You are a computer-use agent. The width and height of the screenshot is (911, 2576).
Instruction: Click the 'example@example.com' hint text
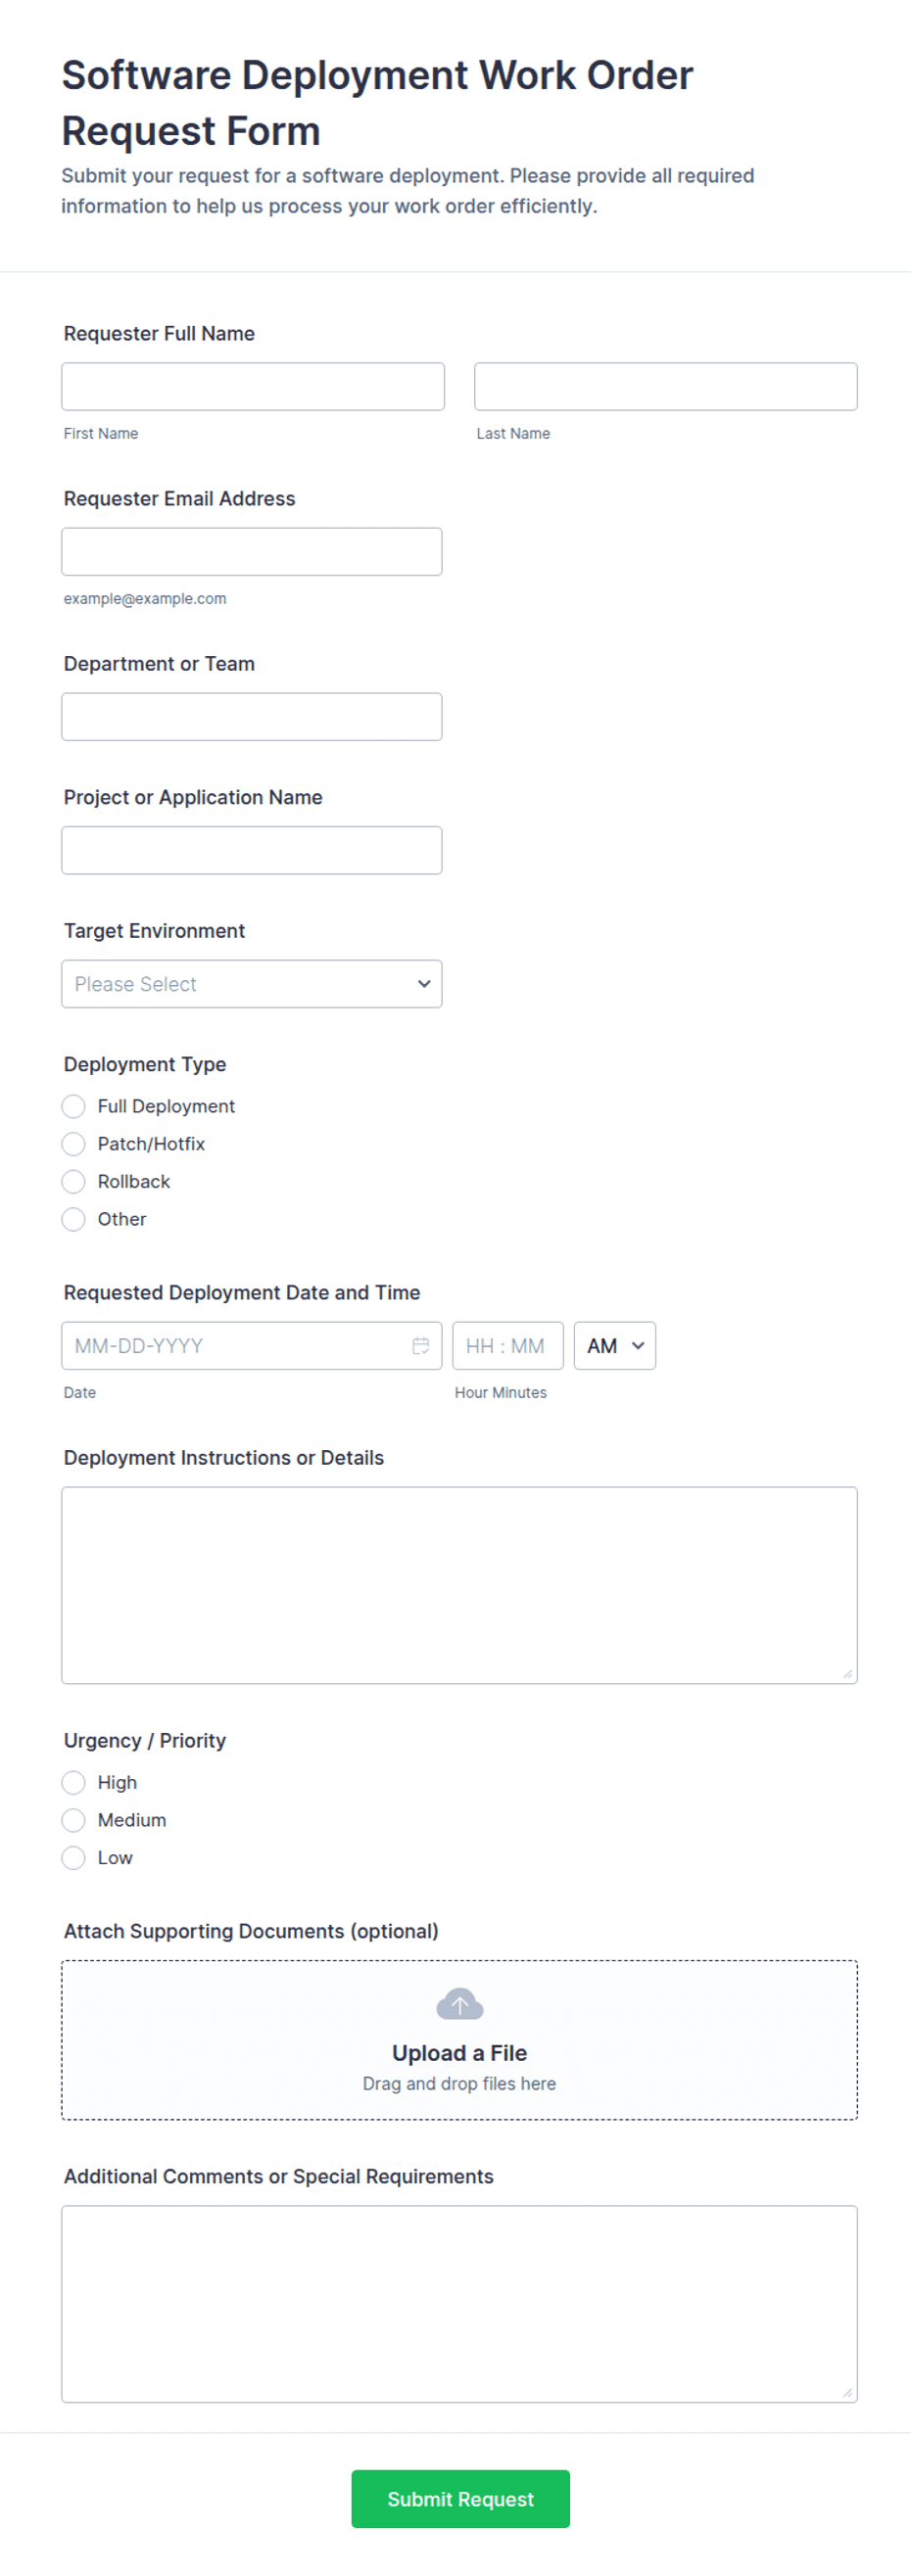coord(145,598)
